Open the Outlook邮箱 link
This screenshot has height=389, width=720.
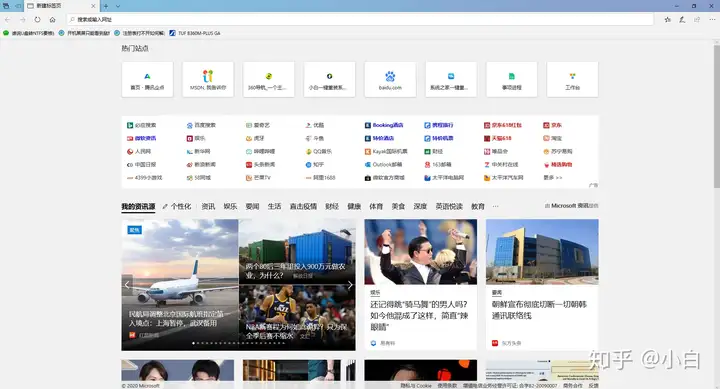(383, 164)
